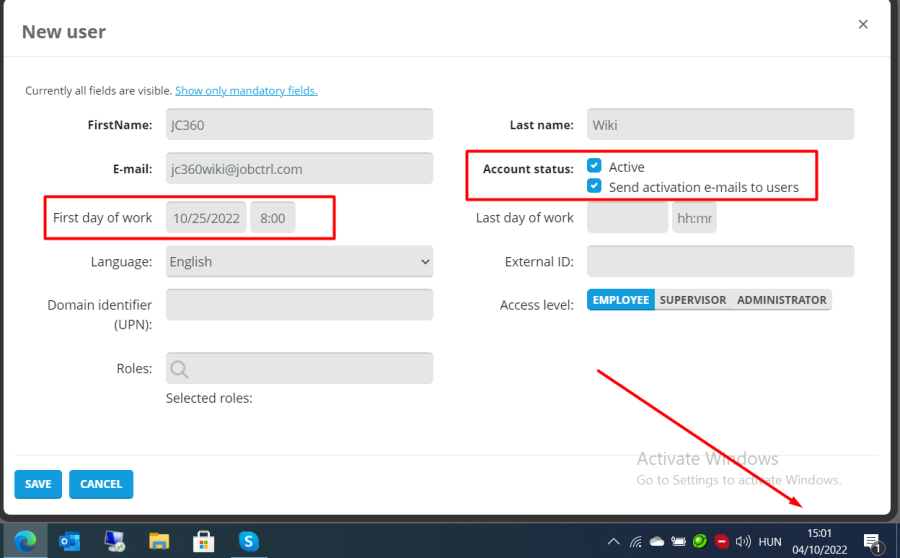Open Skype from the taskbar
The width and height of the screenshot is (900, 558).
pos(249,541)
